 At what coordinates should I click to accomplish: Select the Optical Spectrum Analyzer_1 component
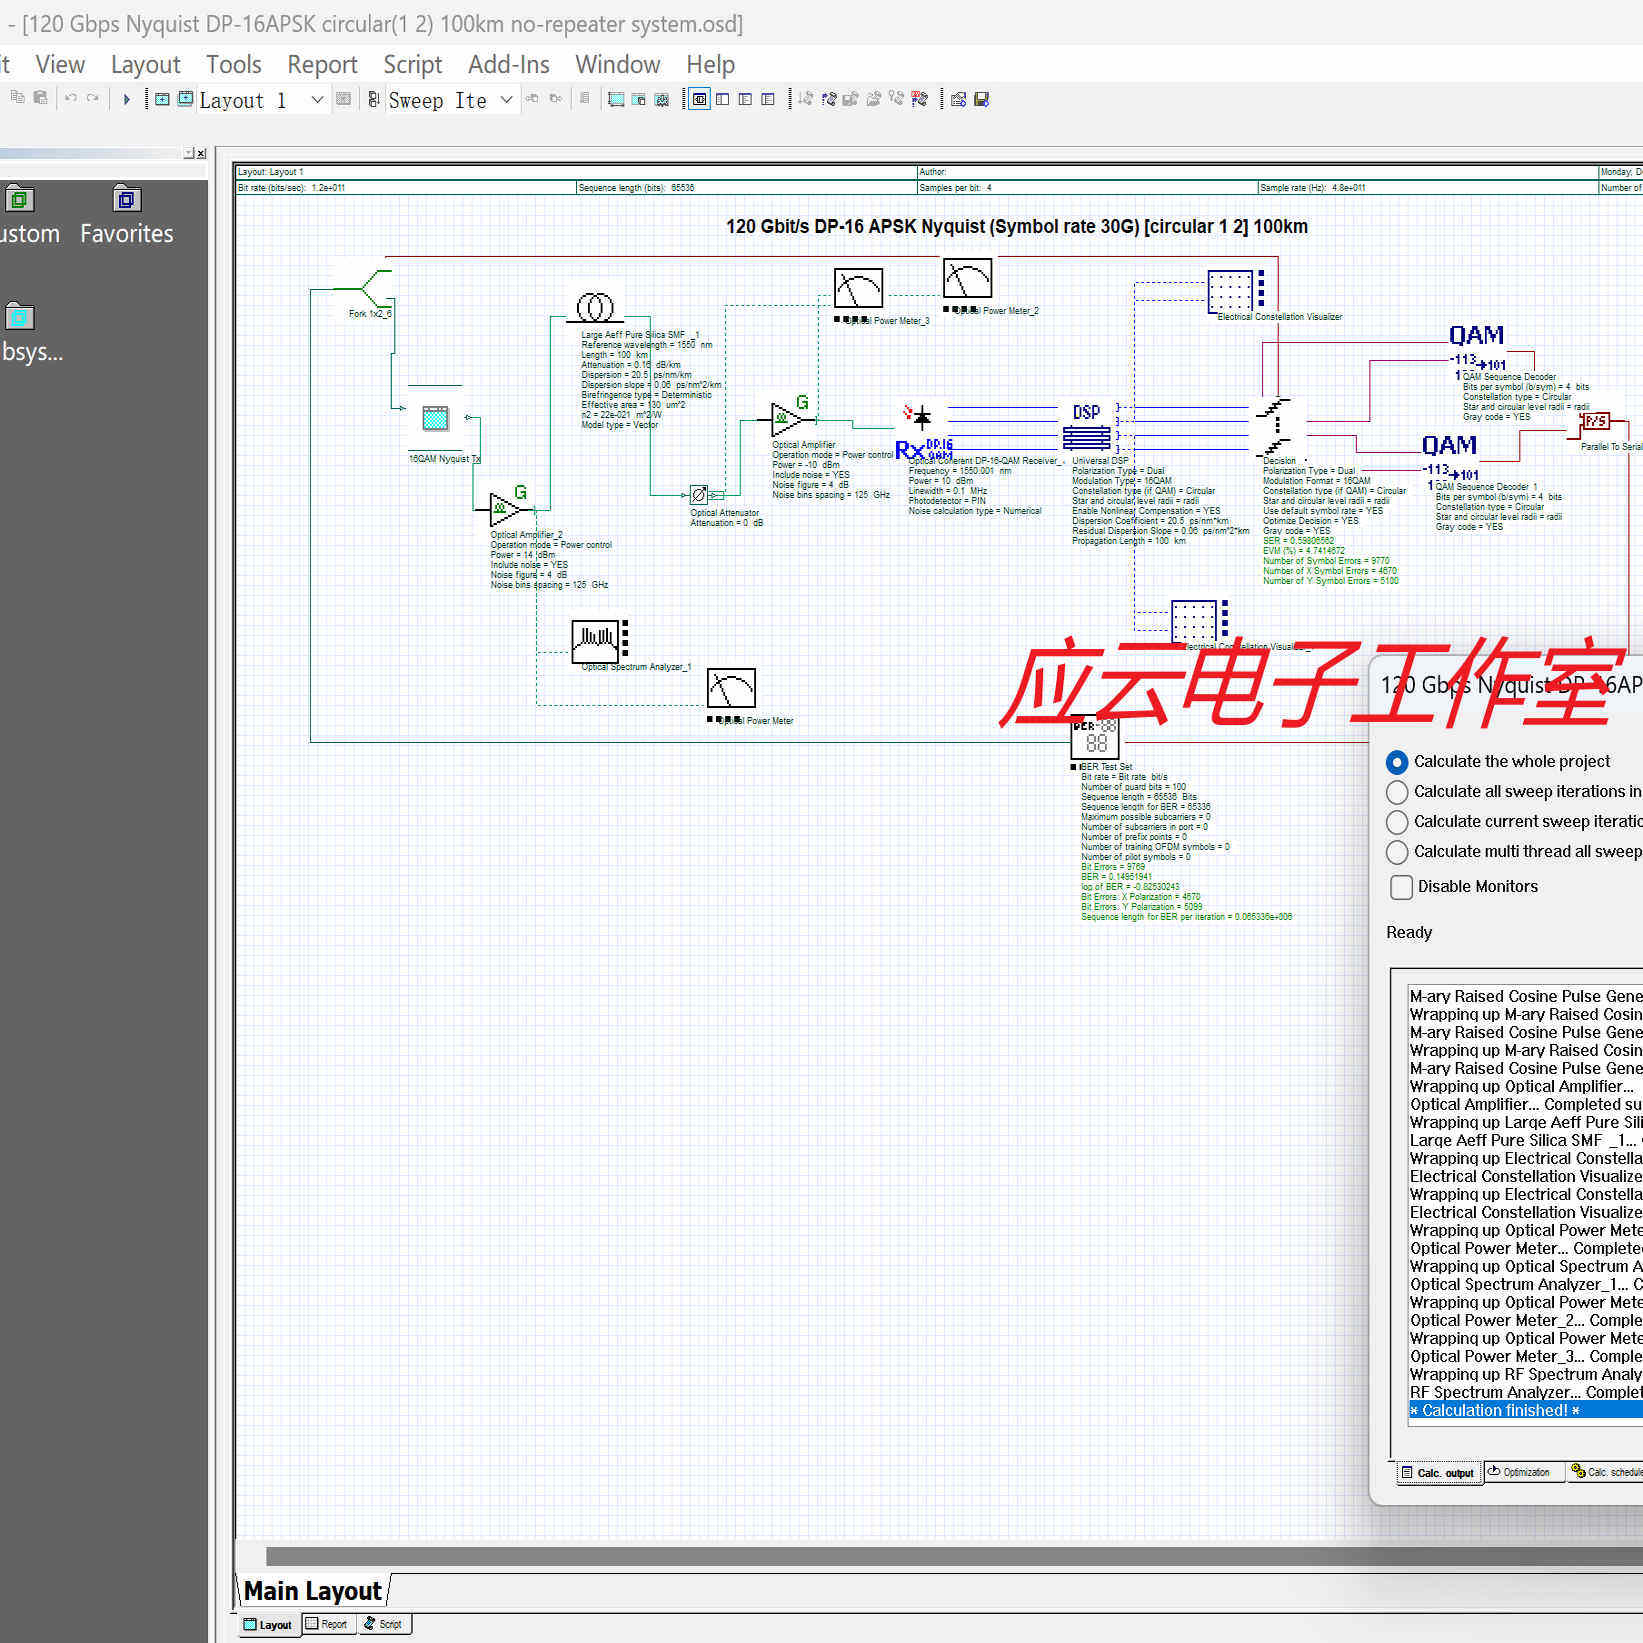point(596,640)
